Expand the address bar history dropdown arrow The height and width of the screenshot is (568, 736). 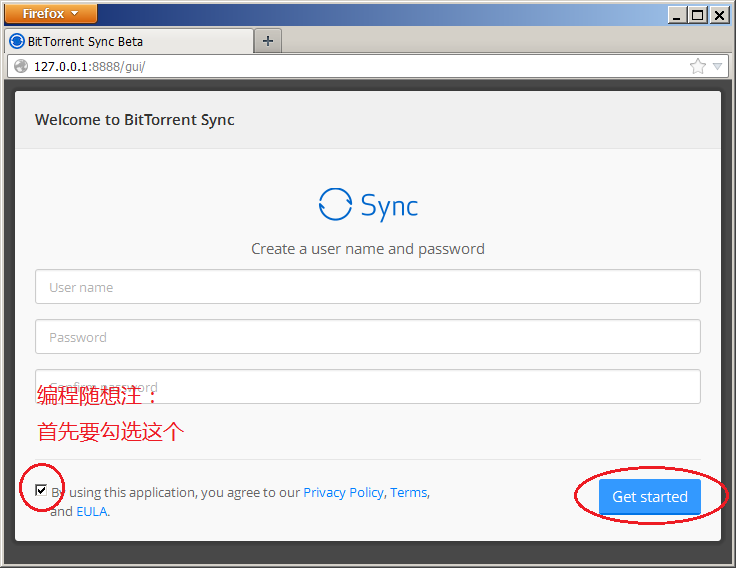(717, 67)
